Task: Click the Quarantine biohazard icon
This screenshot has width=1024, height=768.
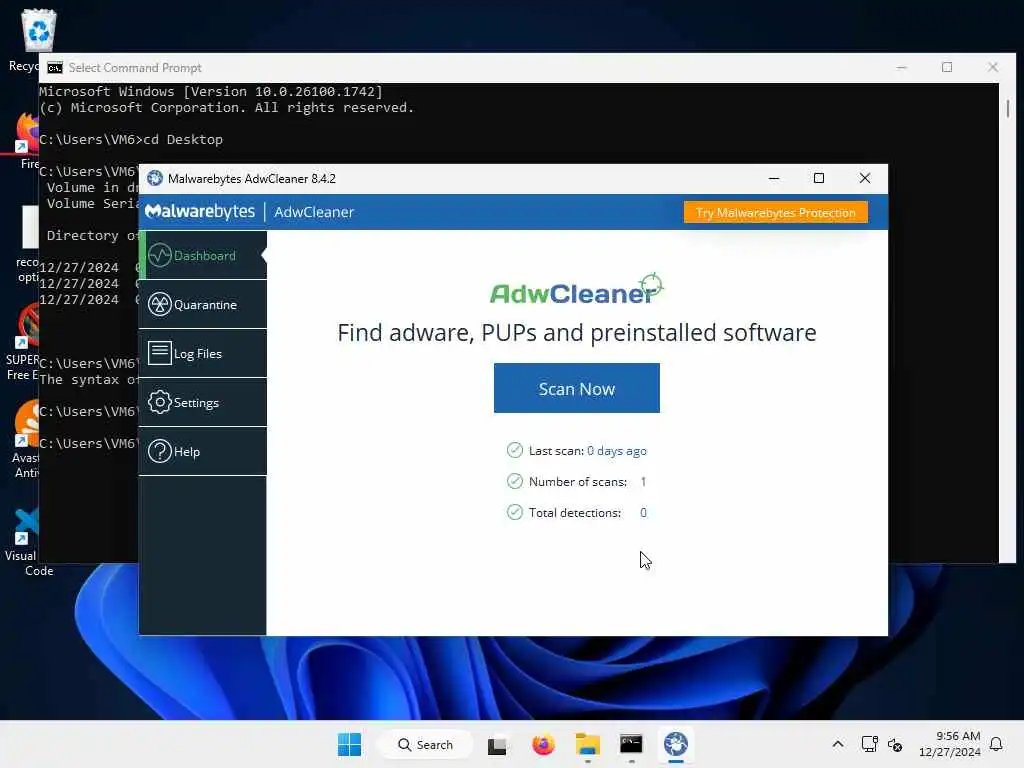Action: pos(159,304)
